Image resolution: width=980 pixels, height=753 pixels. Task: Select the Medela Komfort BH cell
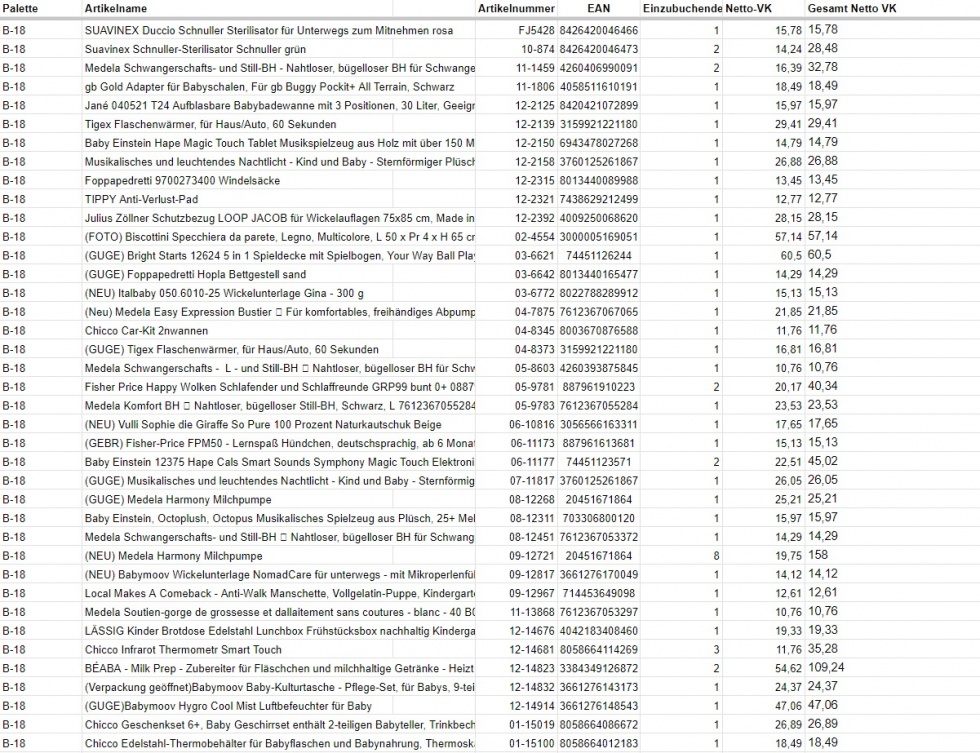pyautogui.click(x=279, y=405)
